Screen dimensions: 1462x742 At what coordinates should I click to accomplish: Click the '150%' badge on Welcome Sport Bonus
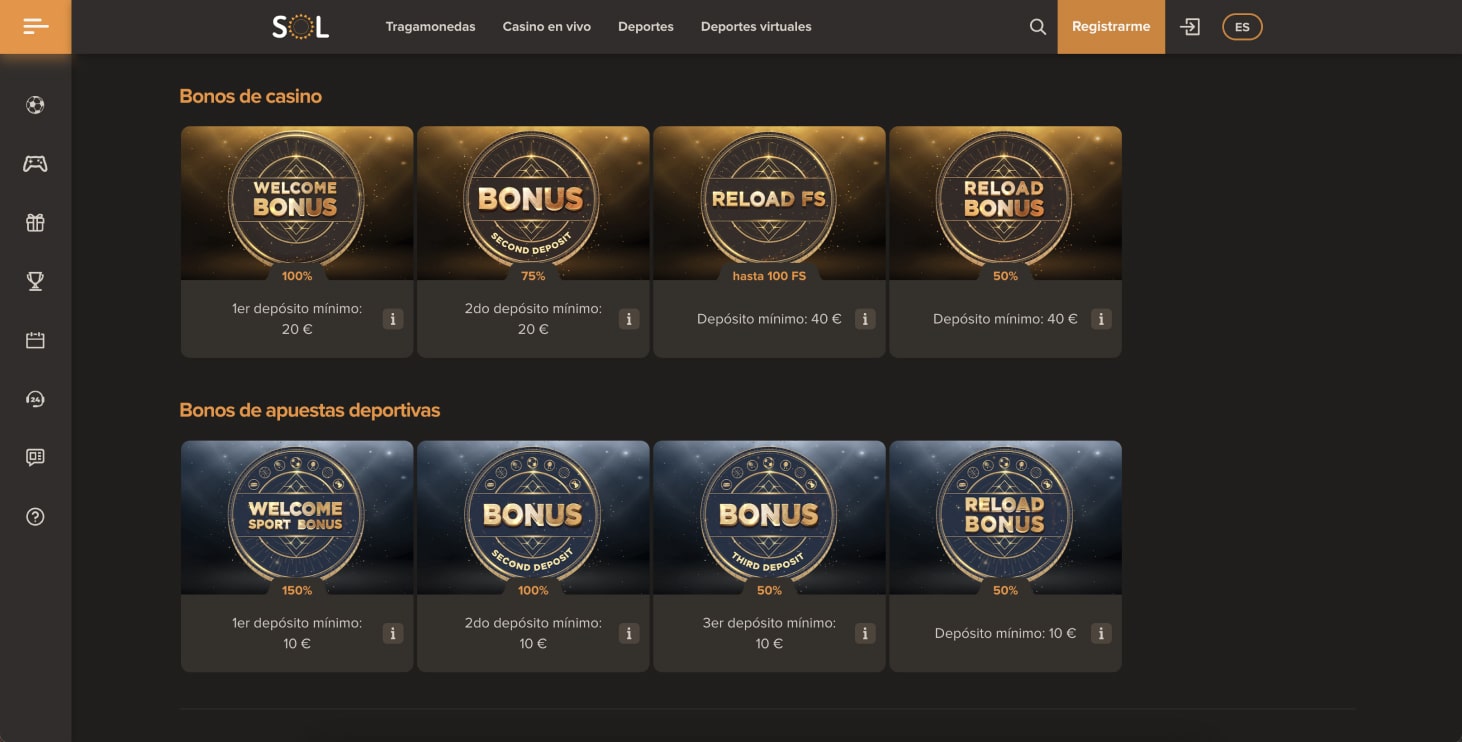click(297, 590)
